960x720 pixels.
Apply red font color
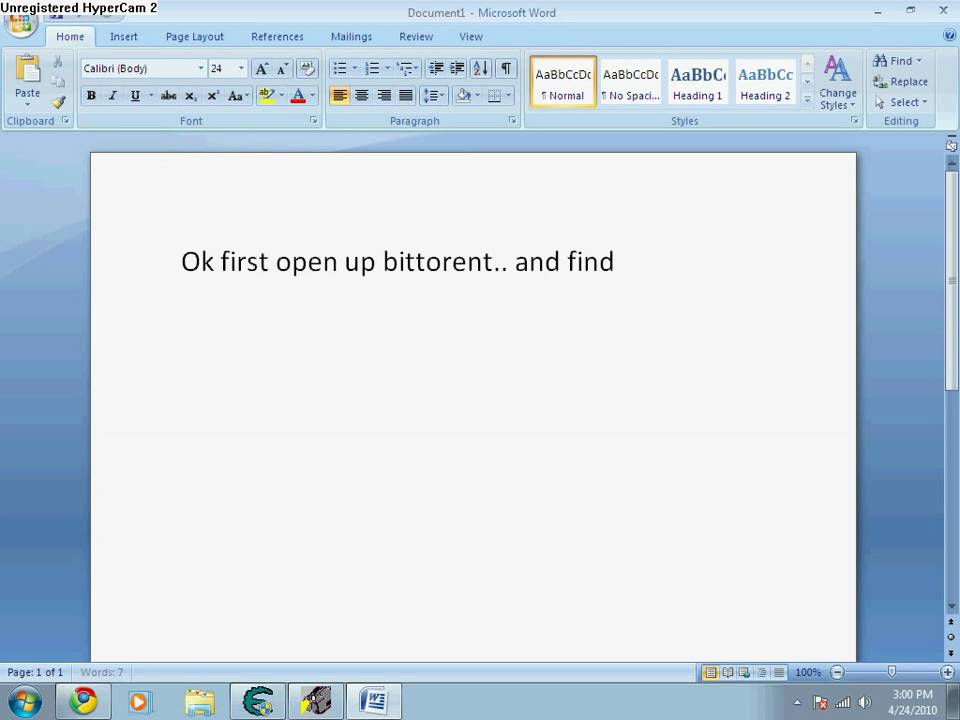pos(298,96)
